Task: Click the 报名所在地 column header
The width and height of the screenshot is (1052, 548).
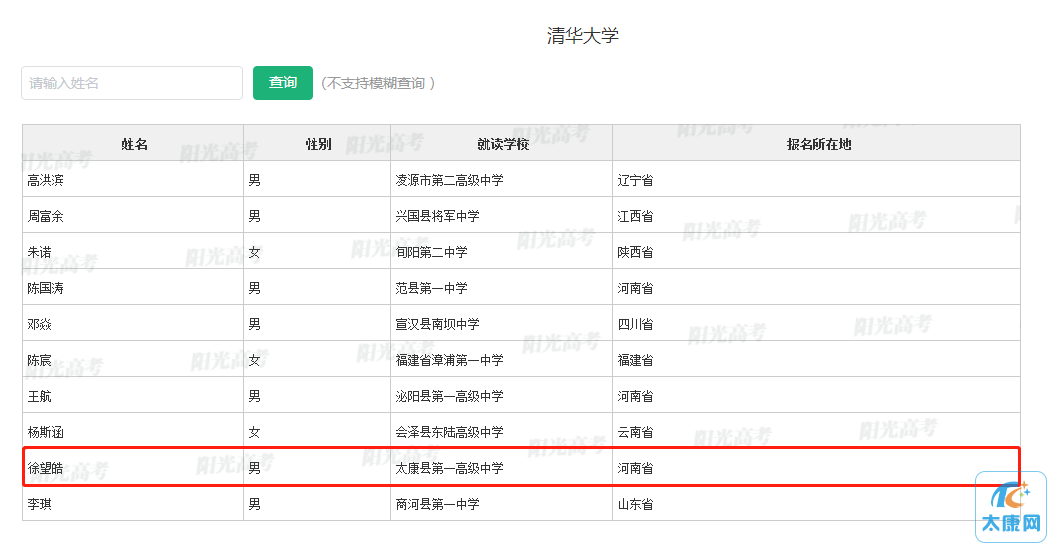Action: [819, 144]
